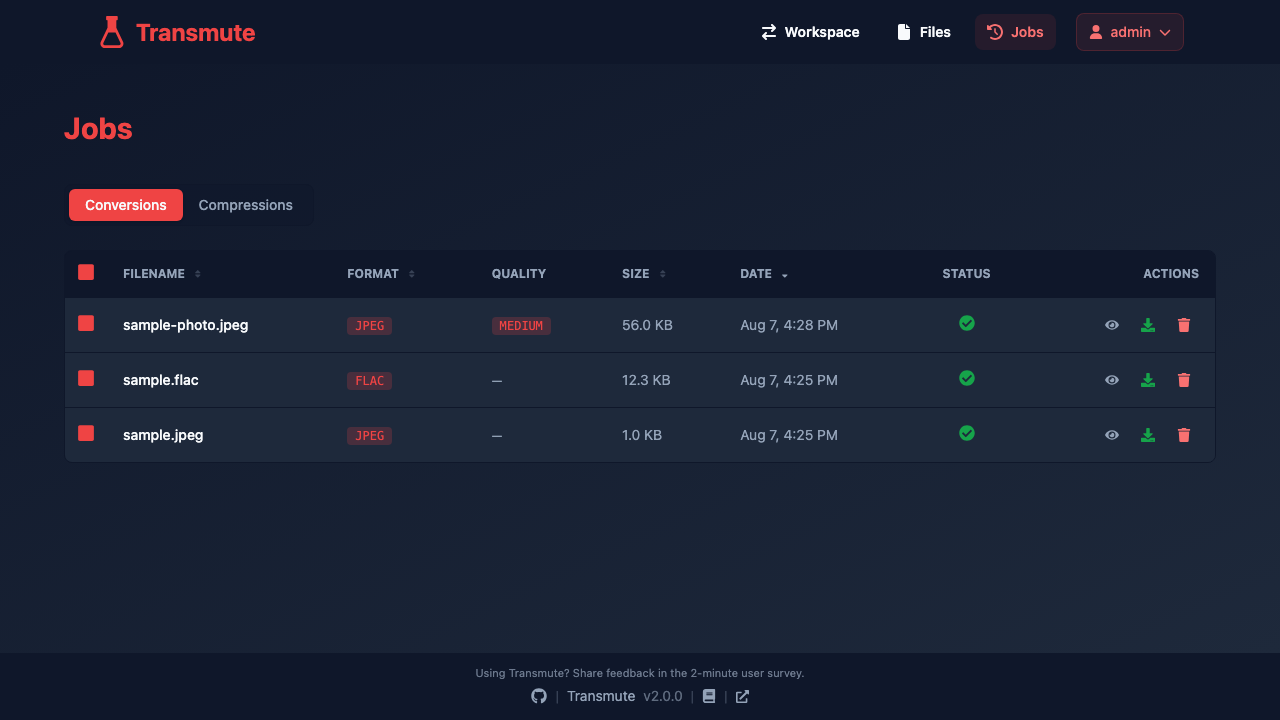1280x720 pixels.
Task: Click the MEDIUM quality badge
Action: coord(521,326)
